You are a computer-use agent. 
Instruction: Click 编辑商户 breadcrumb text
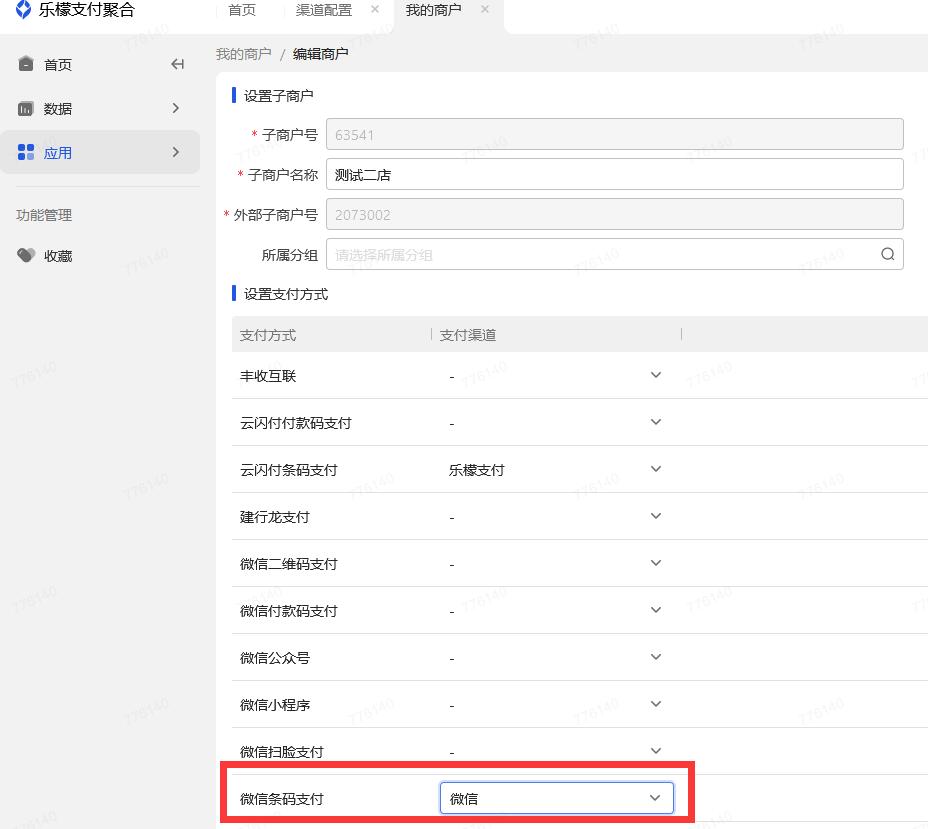(320, 54)
